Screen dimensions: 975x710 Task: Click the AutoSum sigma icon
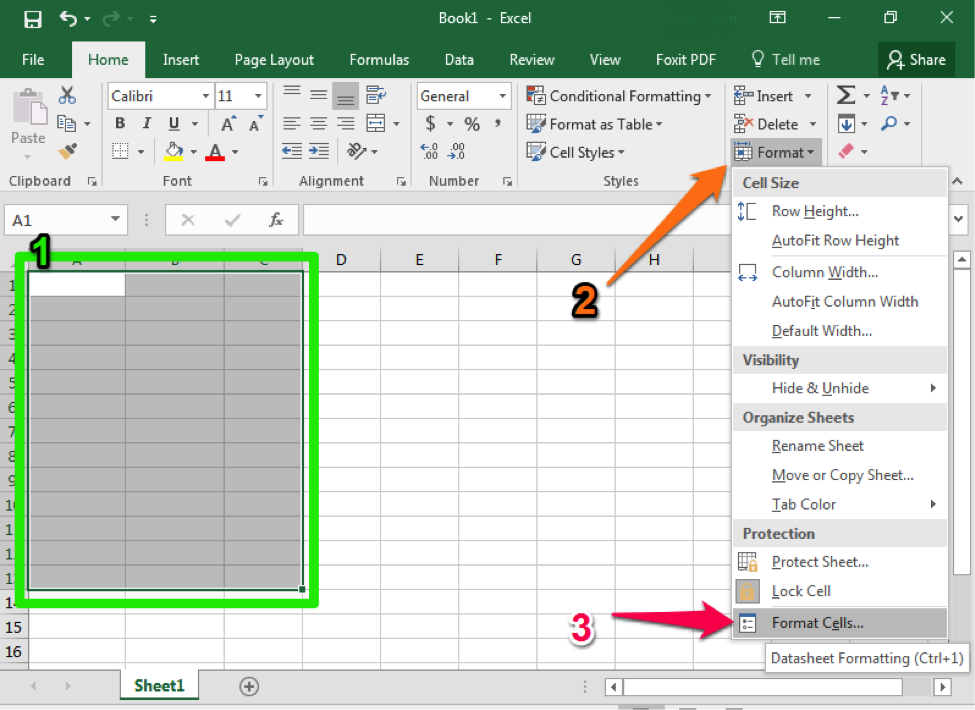pos(846,96)
